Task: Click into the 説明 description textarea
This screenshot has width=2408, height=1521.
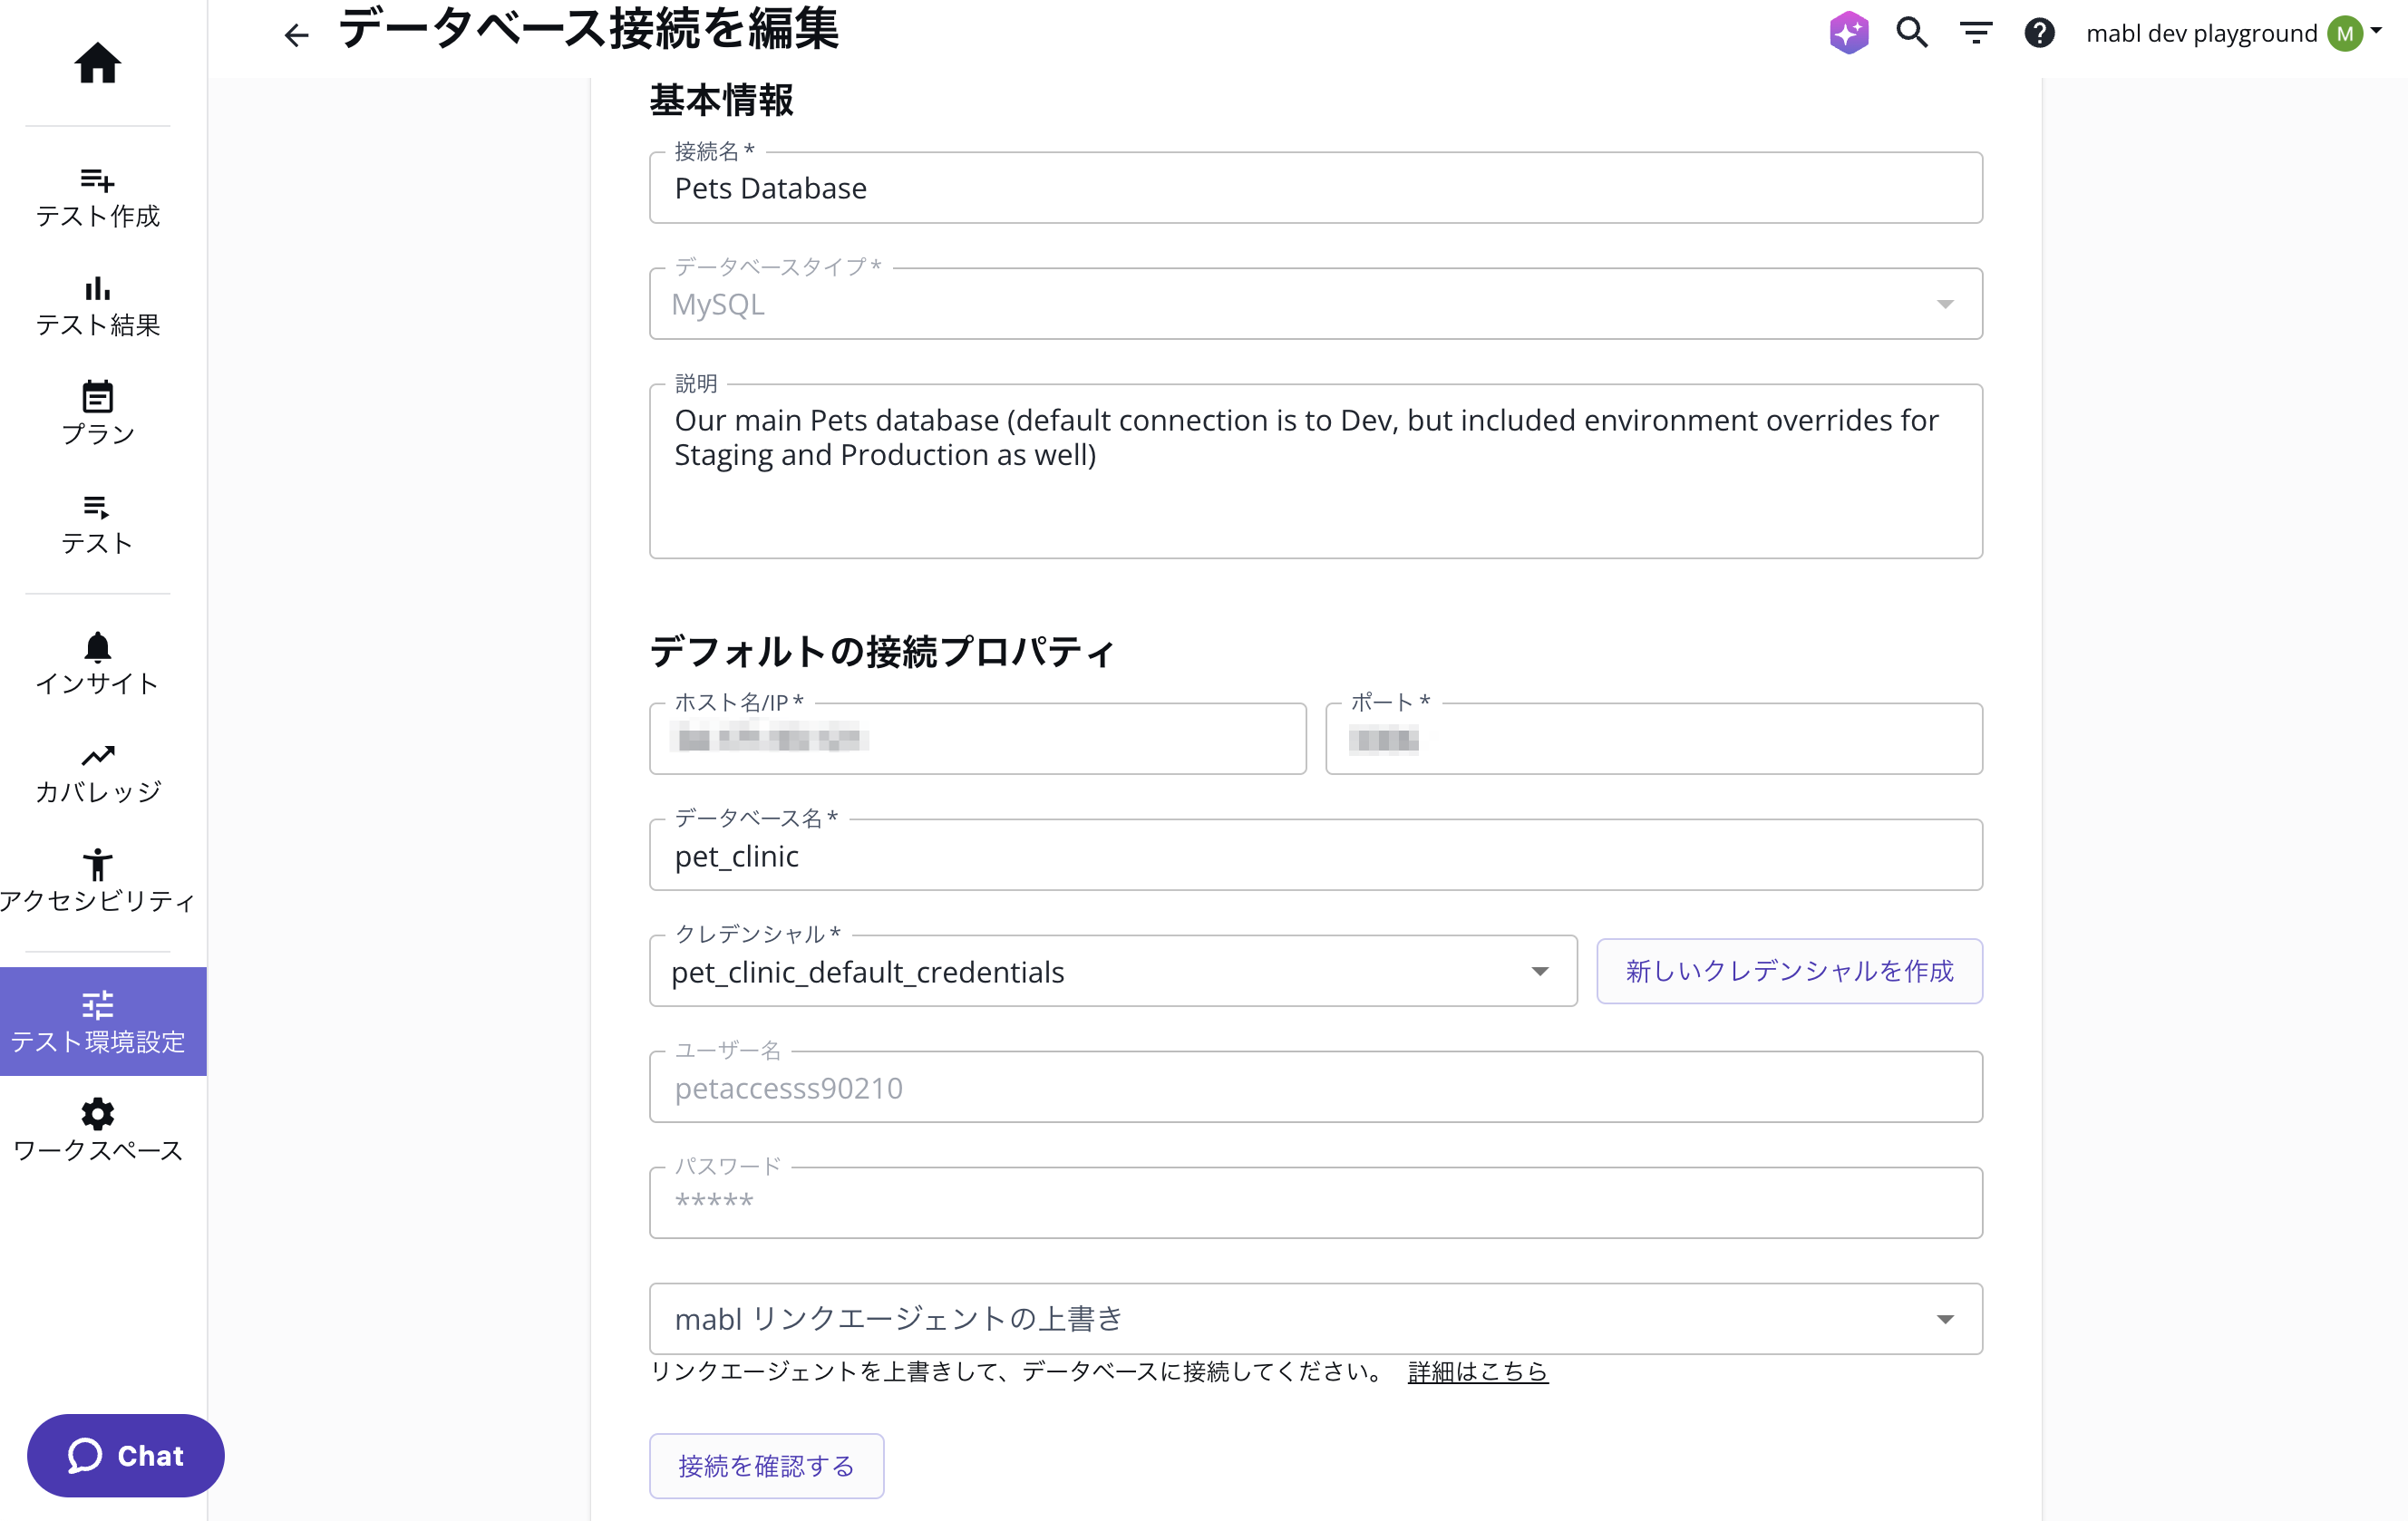Action: pyautogui.click(x=1315, y=471)
